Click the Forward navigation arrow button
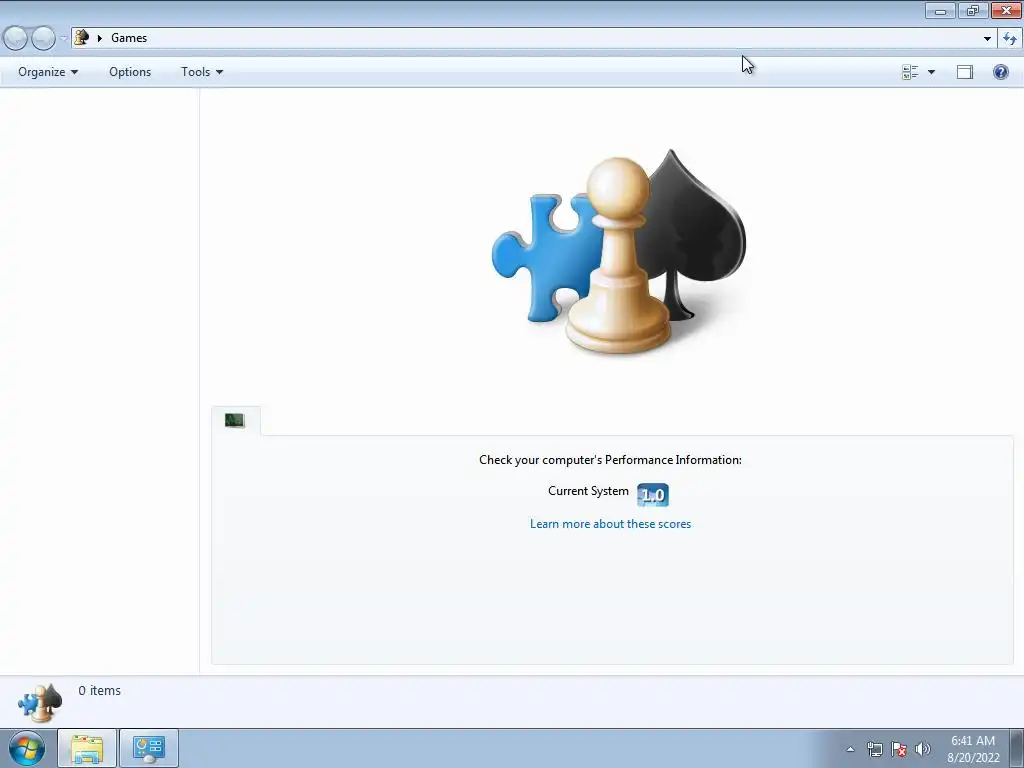Screen dimensions: 1024x768 point(43,39)
